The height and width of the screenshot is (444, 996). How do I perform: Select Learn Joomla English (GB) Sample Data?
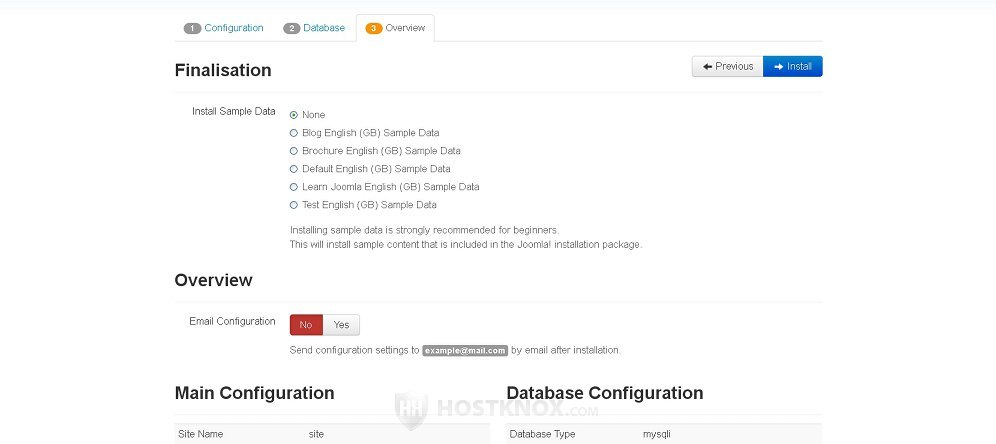click(294, 187)
